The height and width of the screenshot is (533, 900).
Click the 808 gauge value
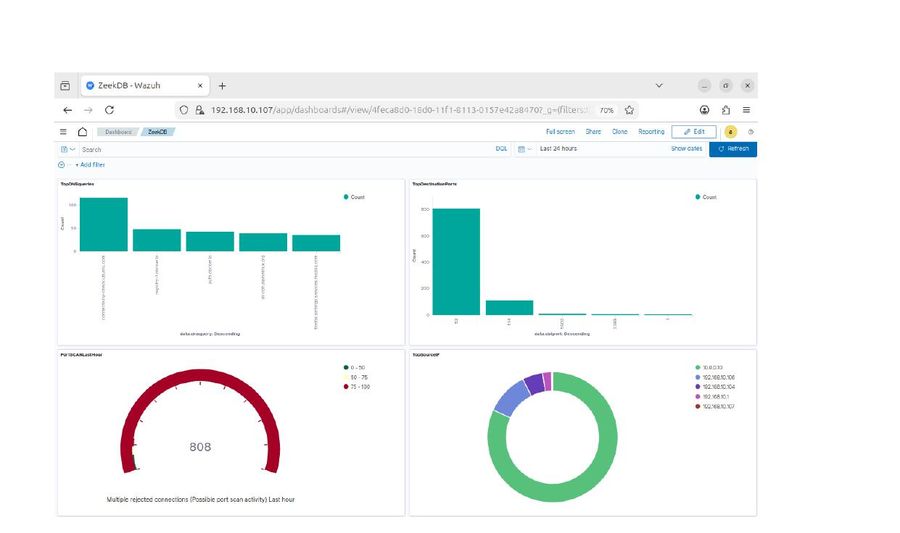point(200,447)
